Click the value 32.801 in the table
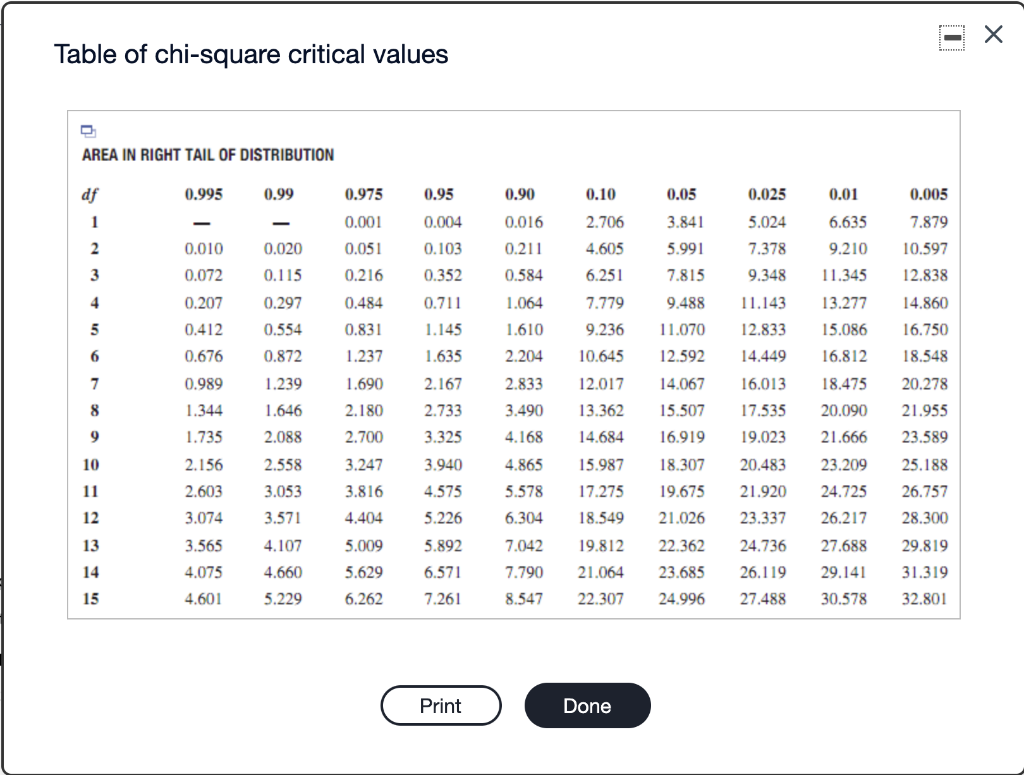 (x=924, y=599)
